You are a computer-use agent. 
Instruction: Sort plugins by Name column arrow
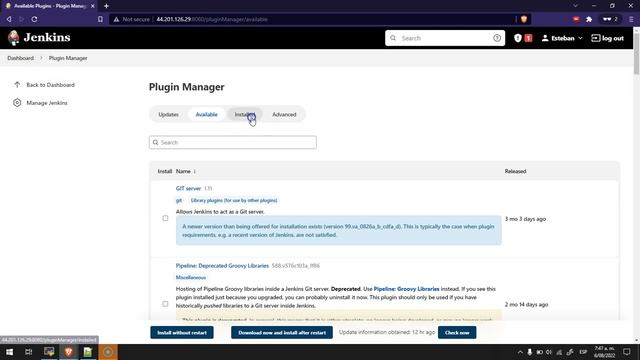(195, 171)
